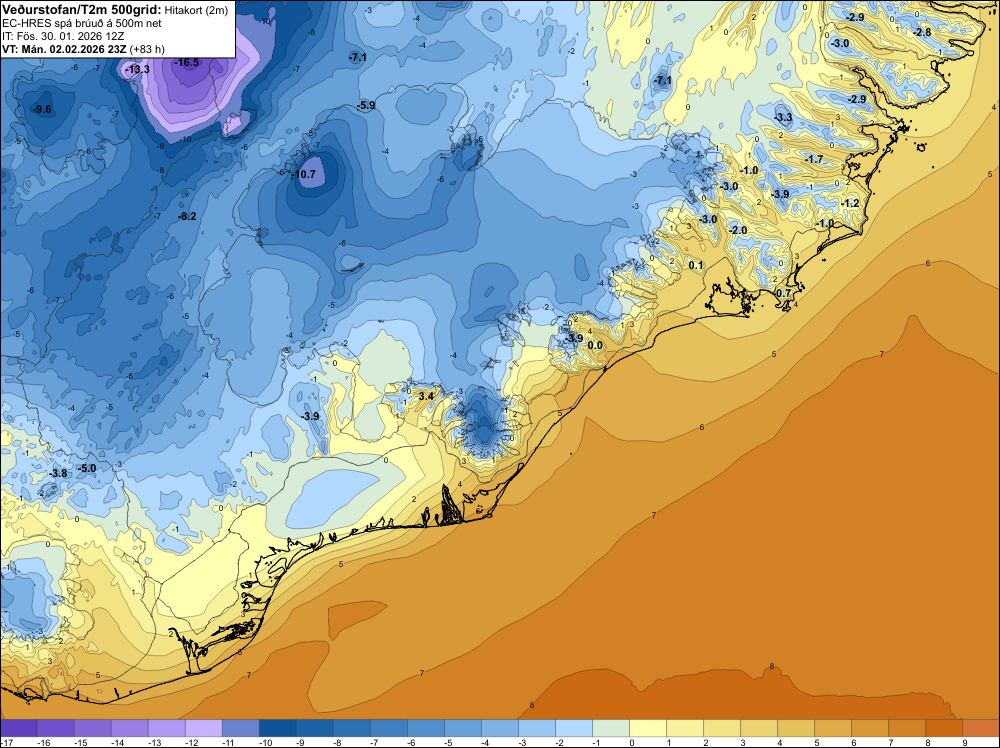1000x748 pixels.
Task: Click the legend swatch between 4 and 5
Action: [x=796, y=728]
